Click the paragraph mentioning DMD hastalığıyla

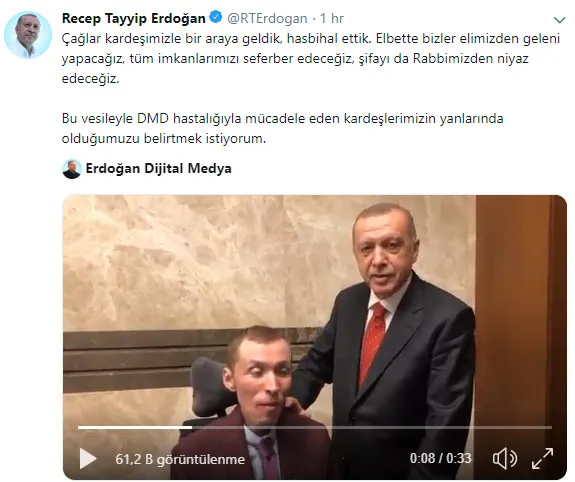(282, 128)
